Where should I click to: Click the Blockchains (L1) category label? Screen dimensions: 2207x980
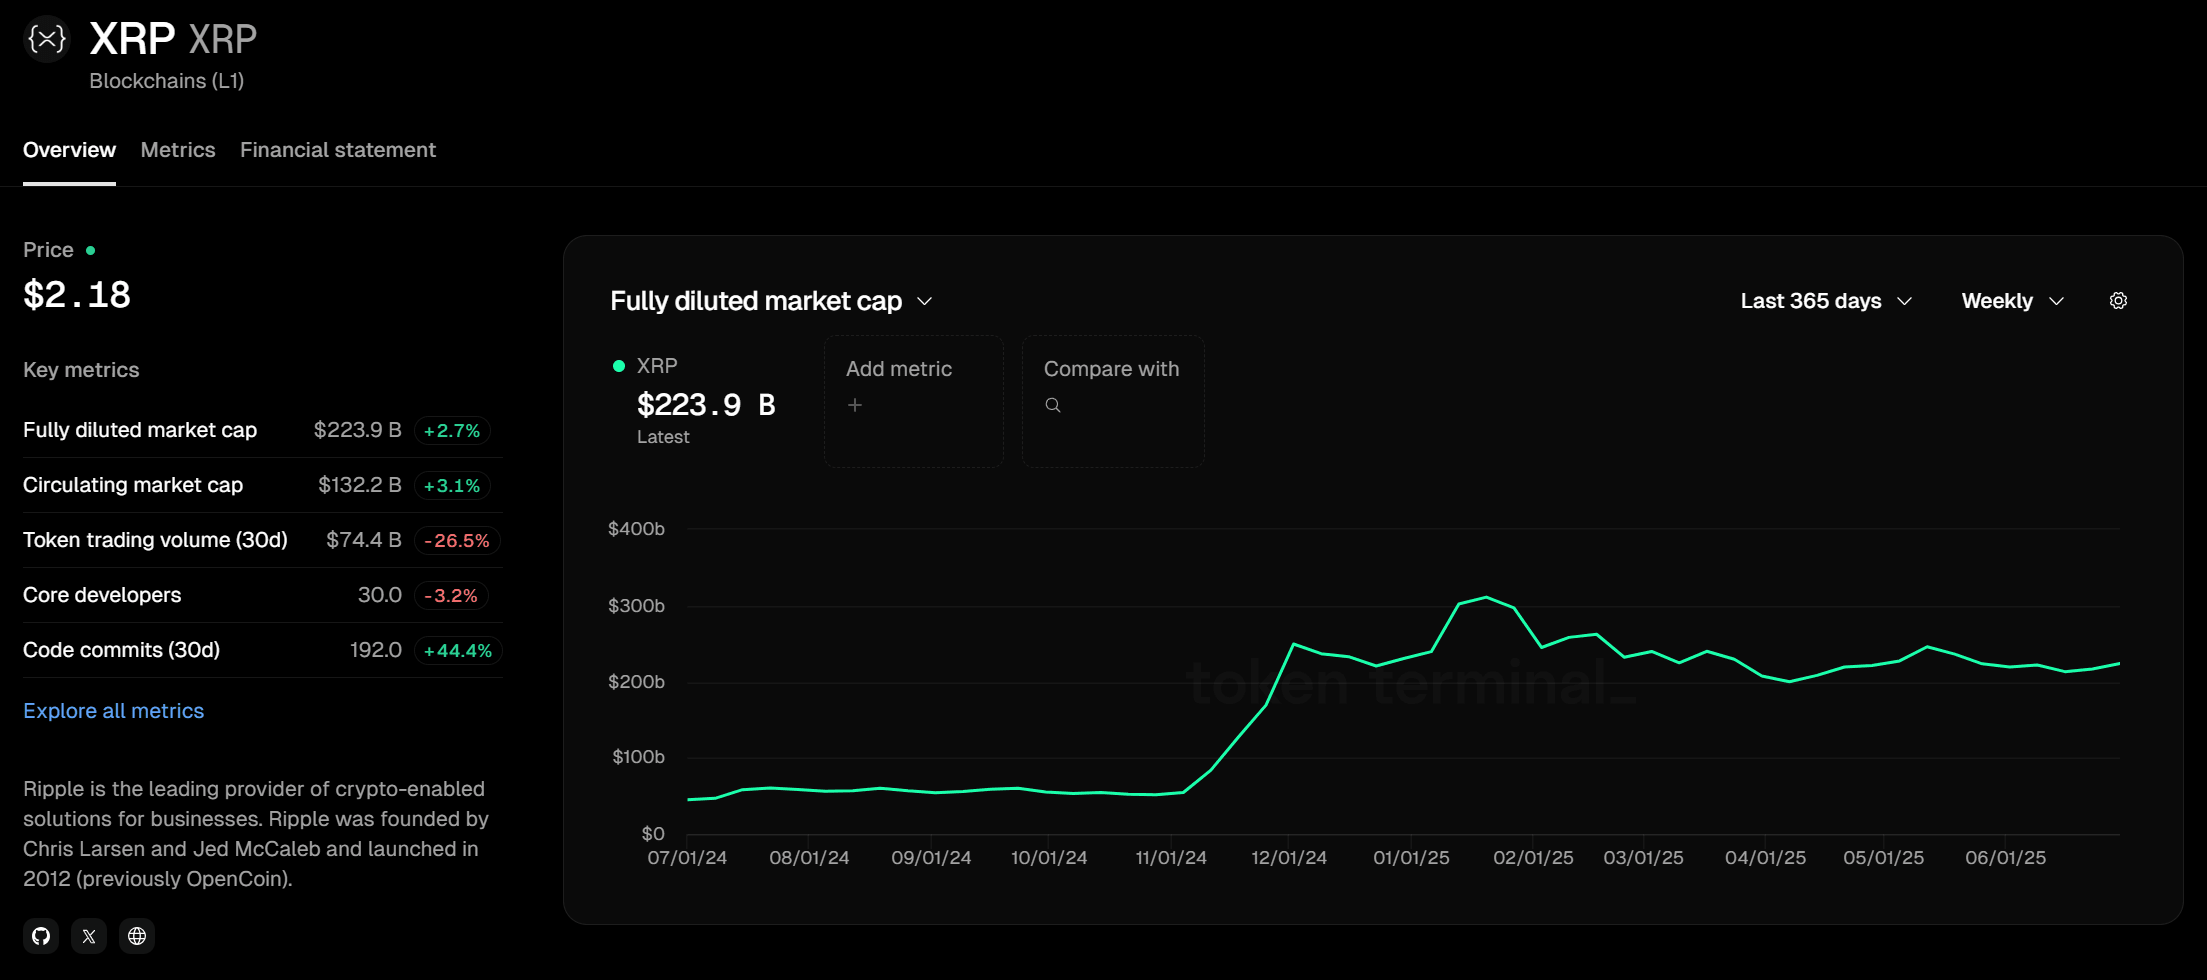pos(167,81)
